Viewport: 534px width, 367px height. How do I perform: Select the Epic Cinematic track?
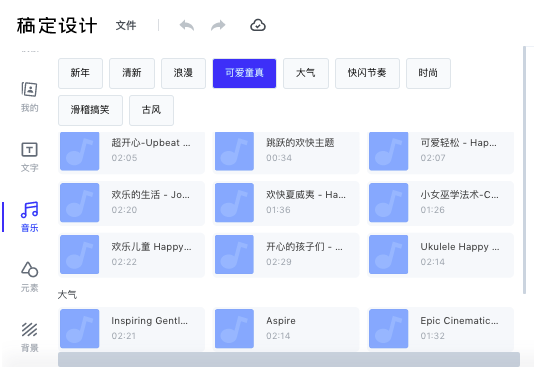(x=441, y=329)
